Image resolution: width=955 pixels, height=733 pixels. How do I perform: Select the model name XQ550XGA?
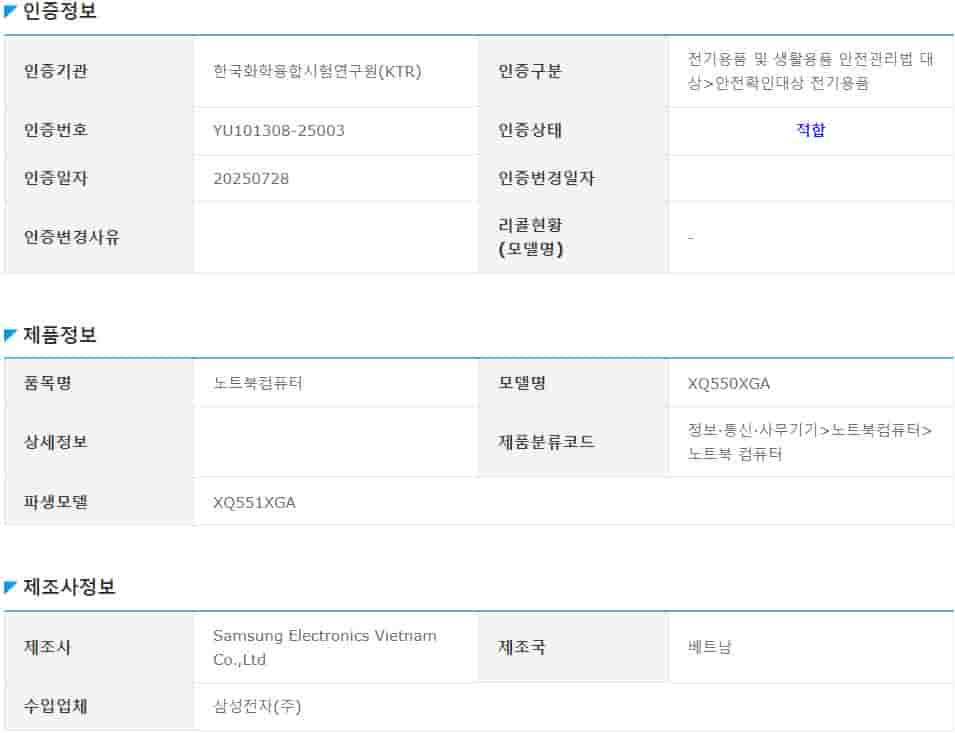pos(729,384)
